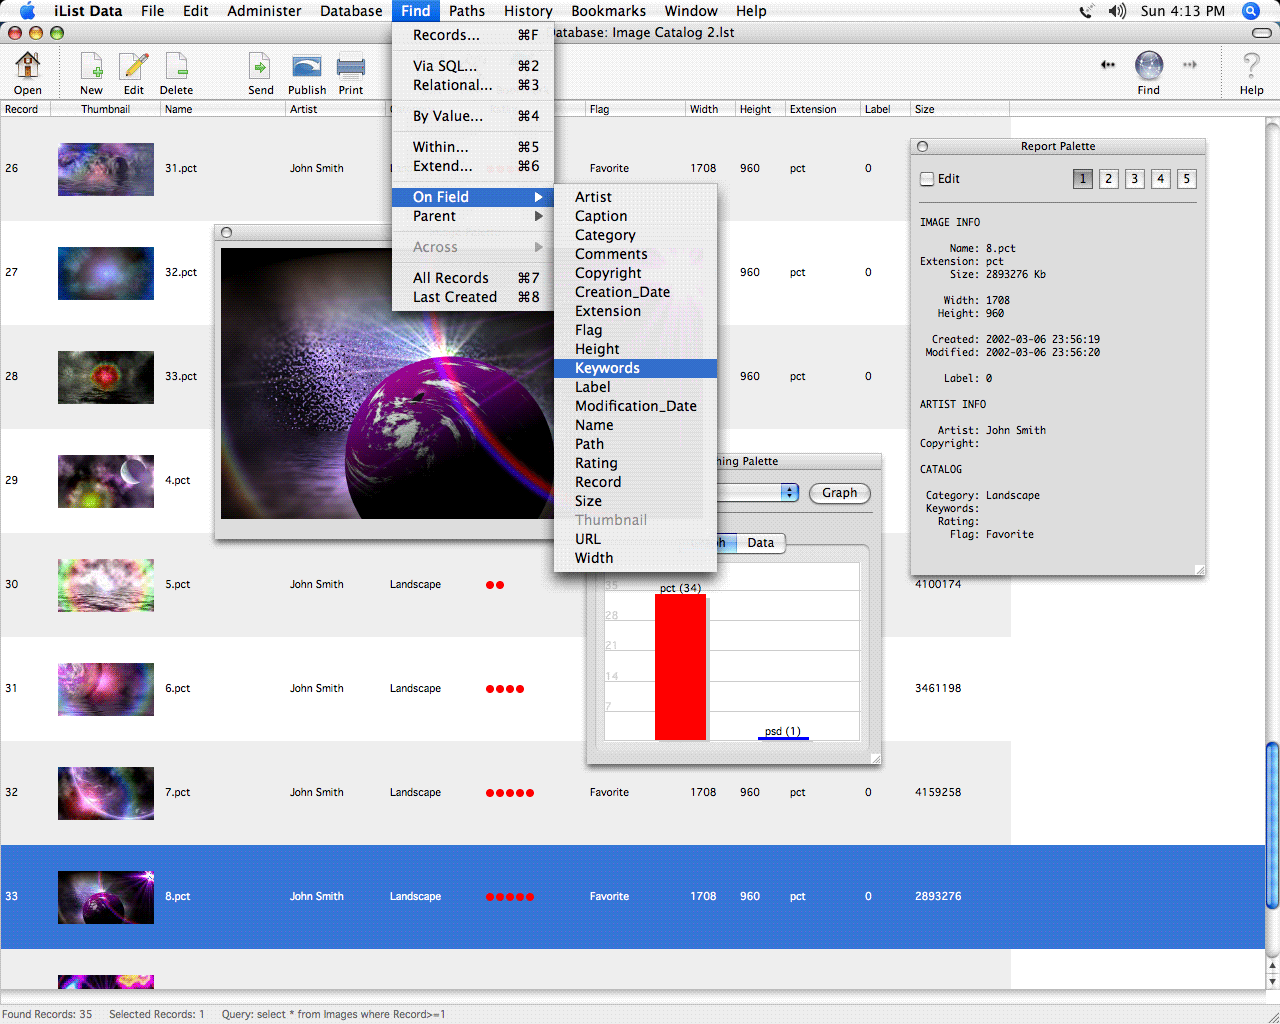Enable the Edit checkbox in Report Palette
The height and width of the screenshot is (1024, 1280).
pos(927,179)
